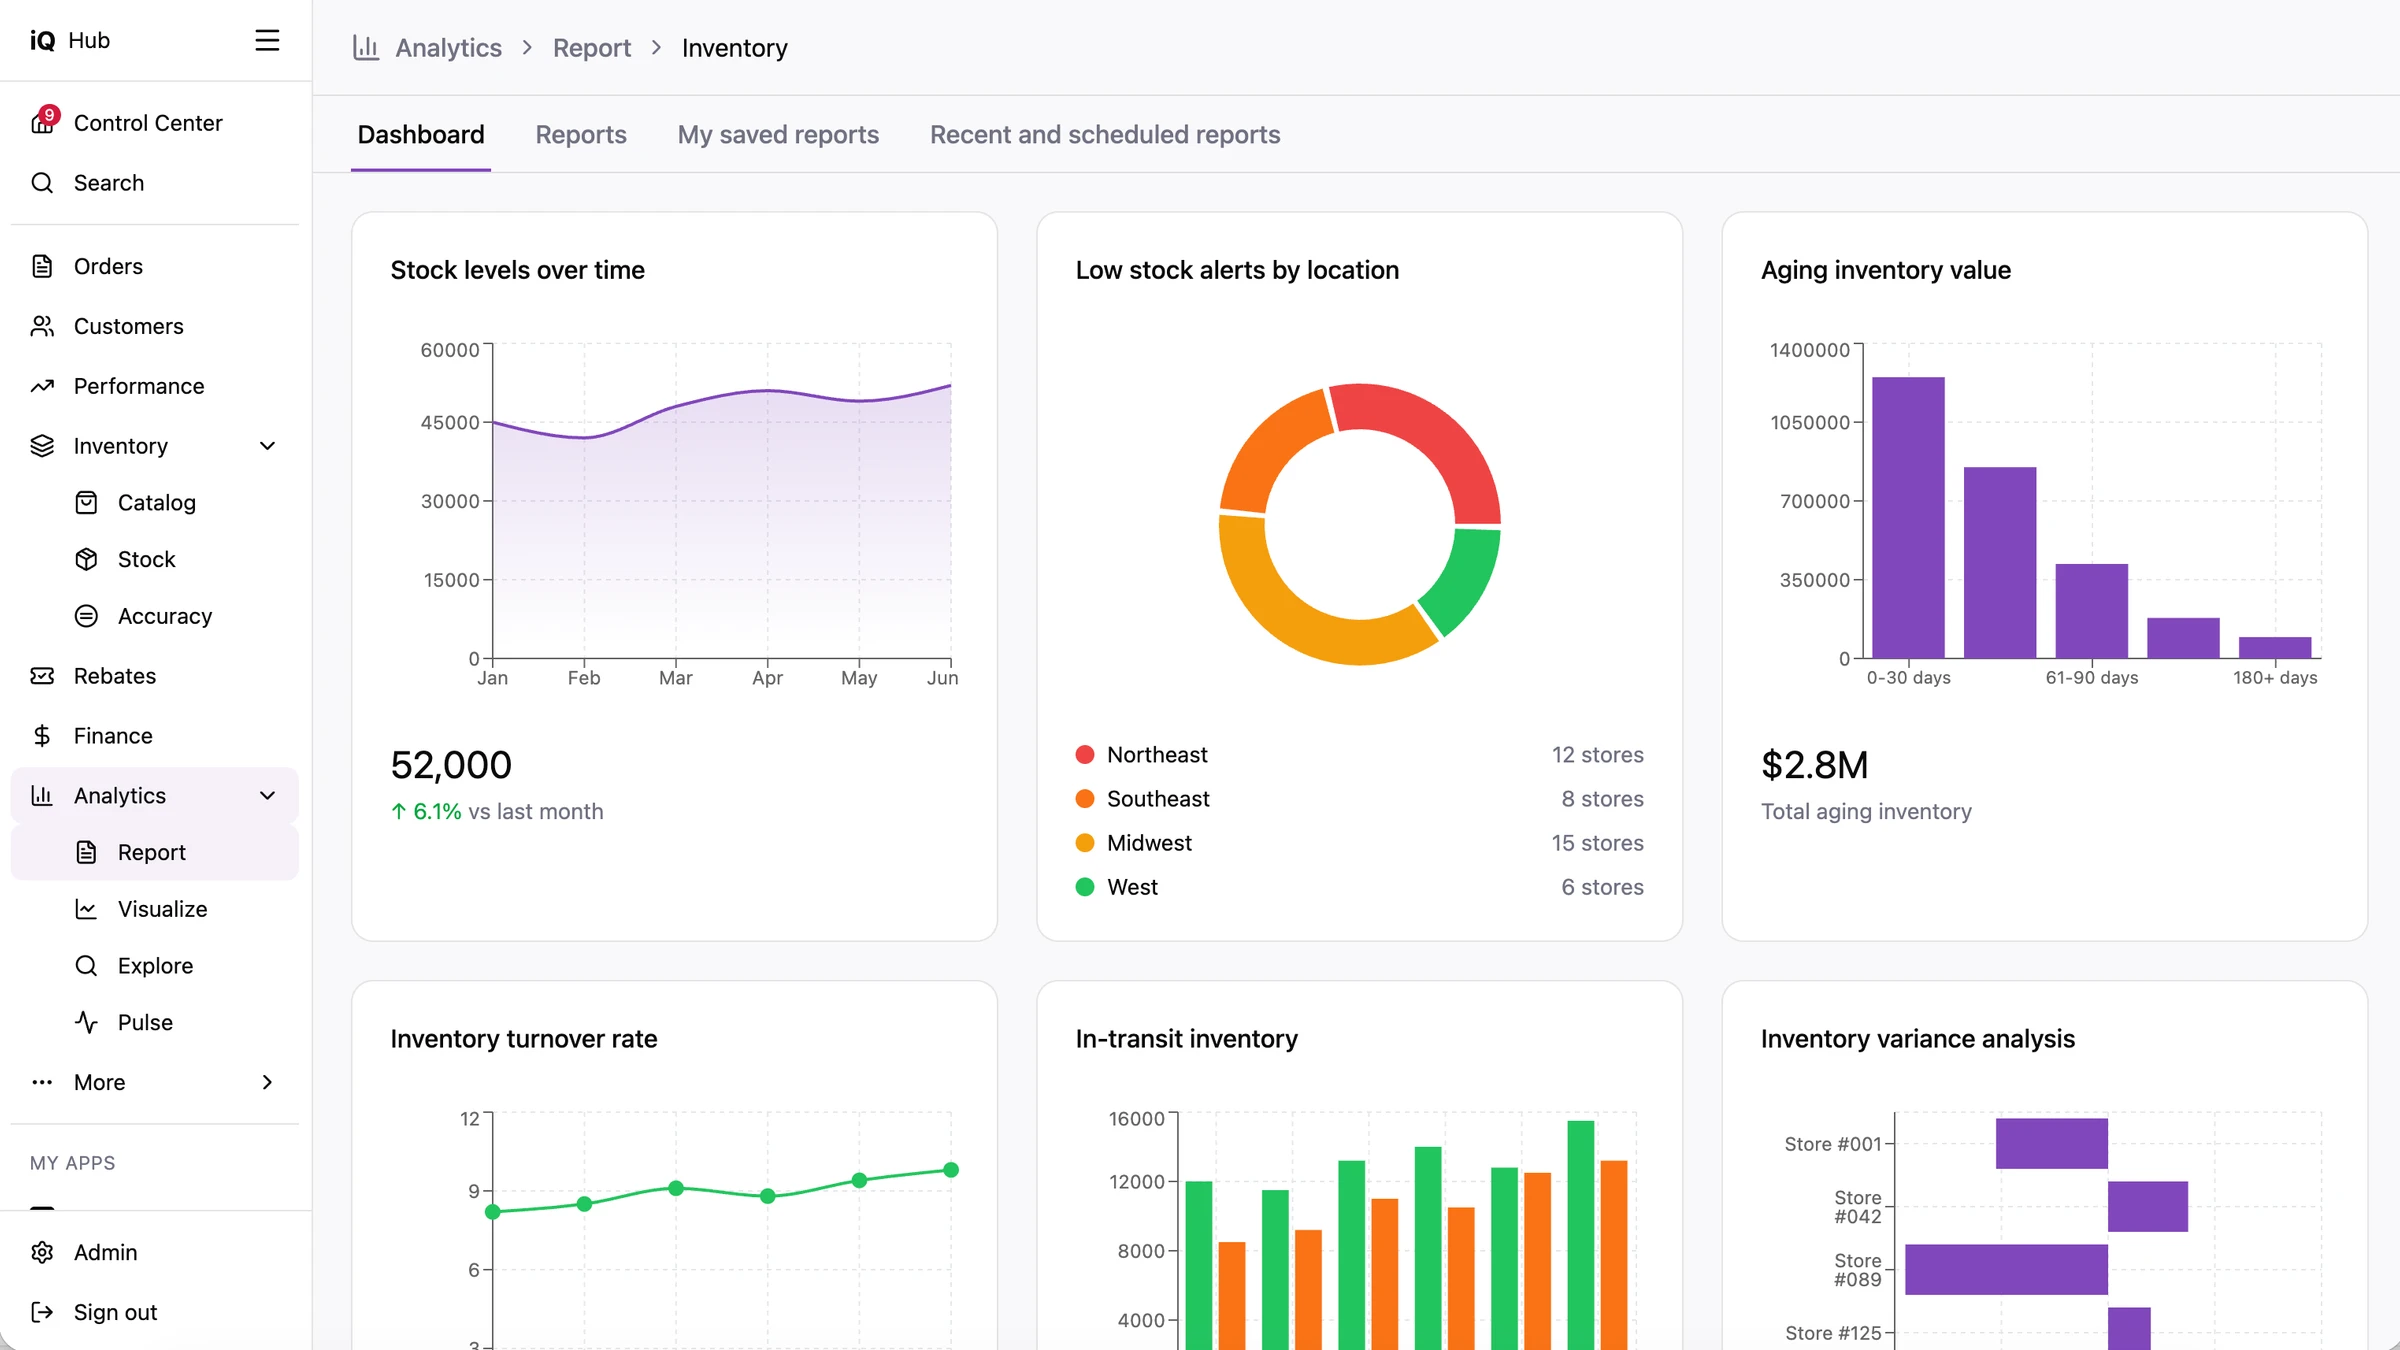Open Control Center notification icon
The width and height of the screenshot is (2400, 1350).
click(43, 122)
